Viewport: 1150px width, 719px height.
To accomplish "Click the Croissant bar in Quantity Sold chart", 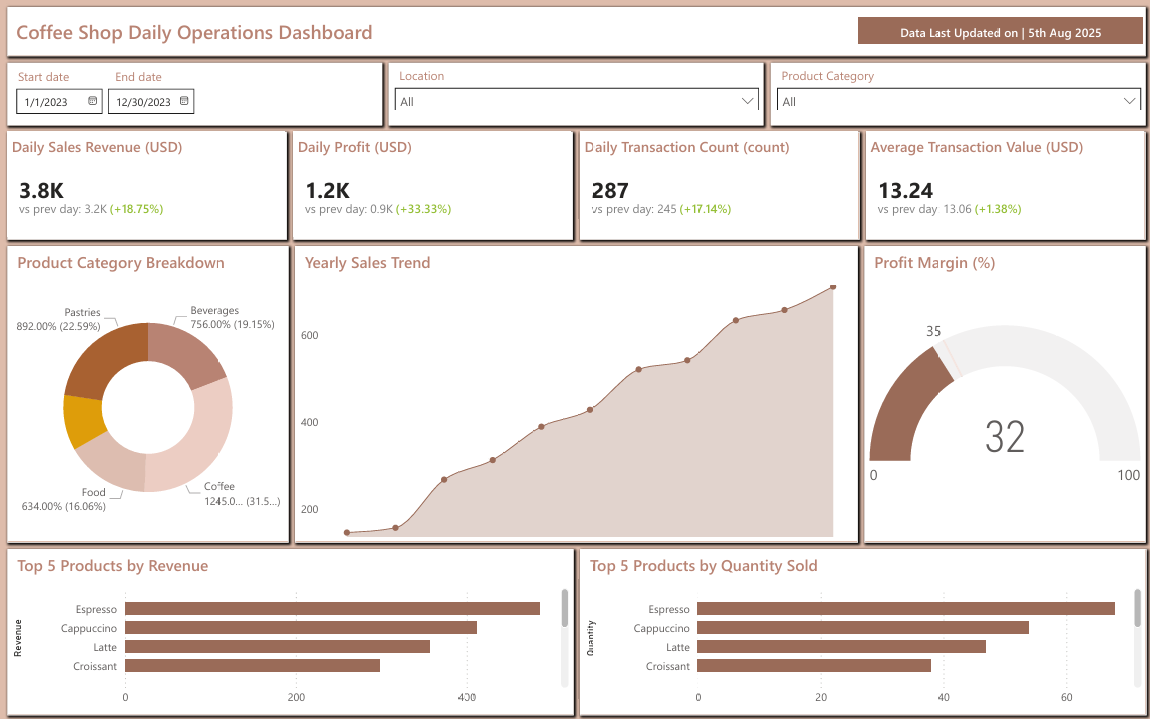I will click(x=814, y=666).
